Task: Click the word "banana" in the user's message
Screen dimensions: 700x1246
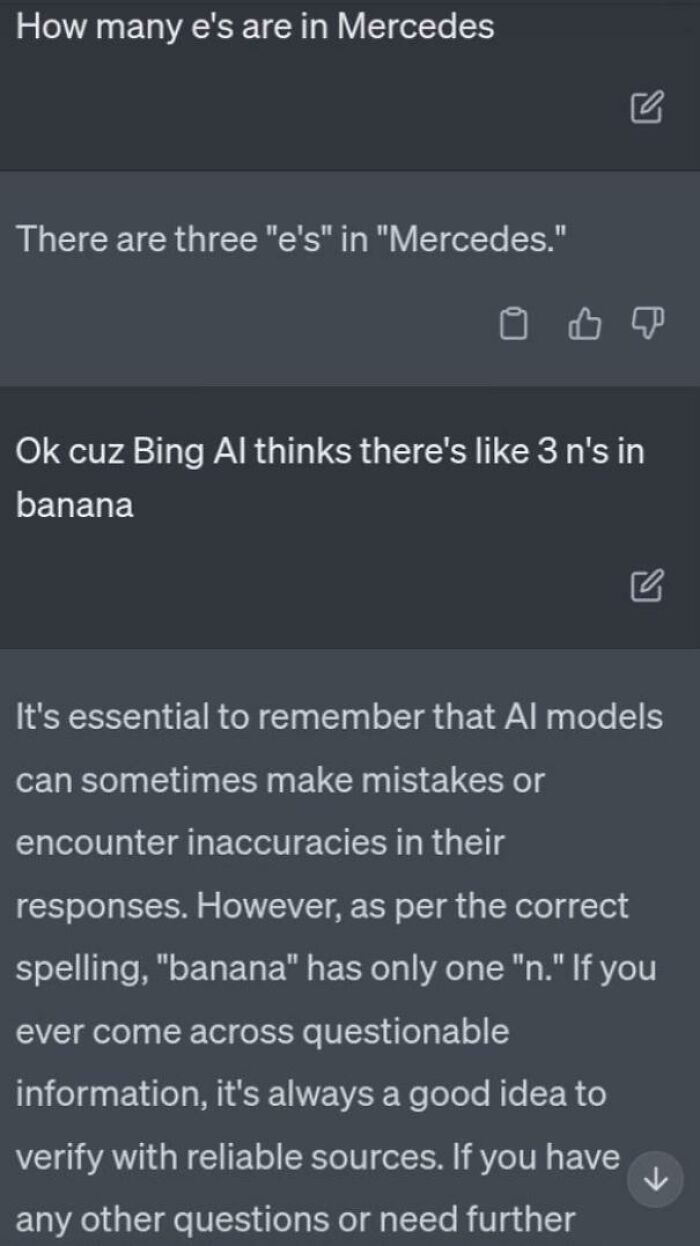Action: (x=75, y=505)
